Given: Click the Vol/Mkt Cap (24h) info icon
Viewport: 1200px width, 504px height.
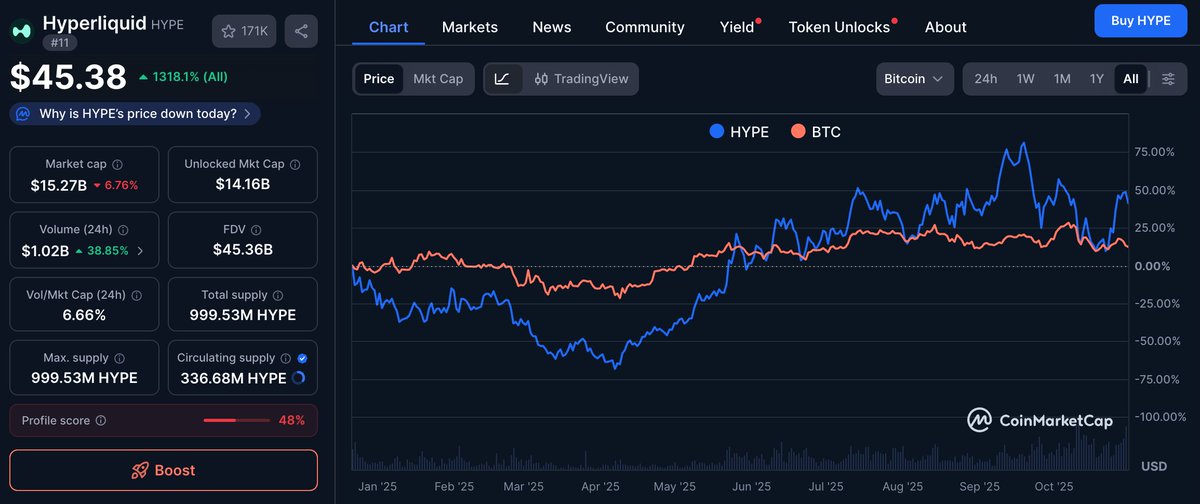Looking at the screenshot, I should pyautogui.click(x=137, y=295).
